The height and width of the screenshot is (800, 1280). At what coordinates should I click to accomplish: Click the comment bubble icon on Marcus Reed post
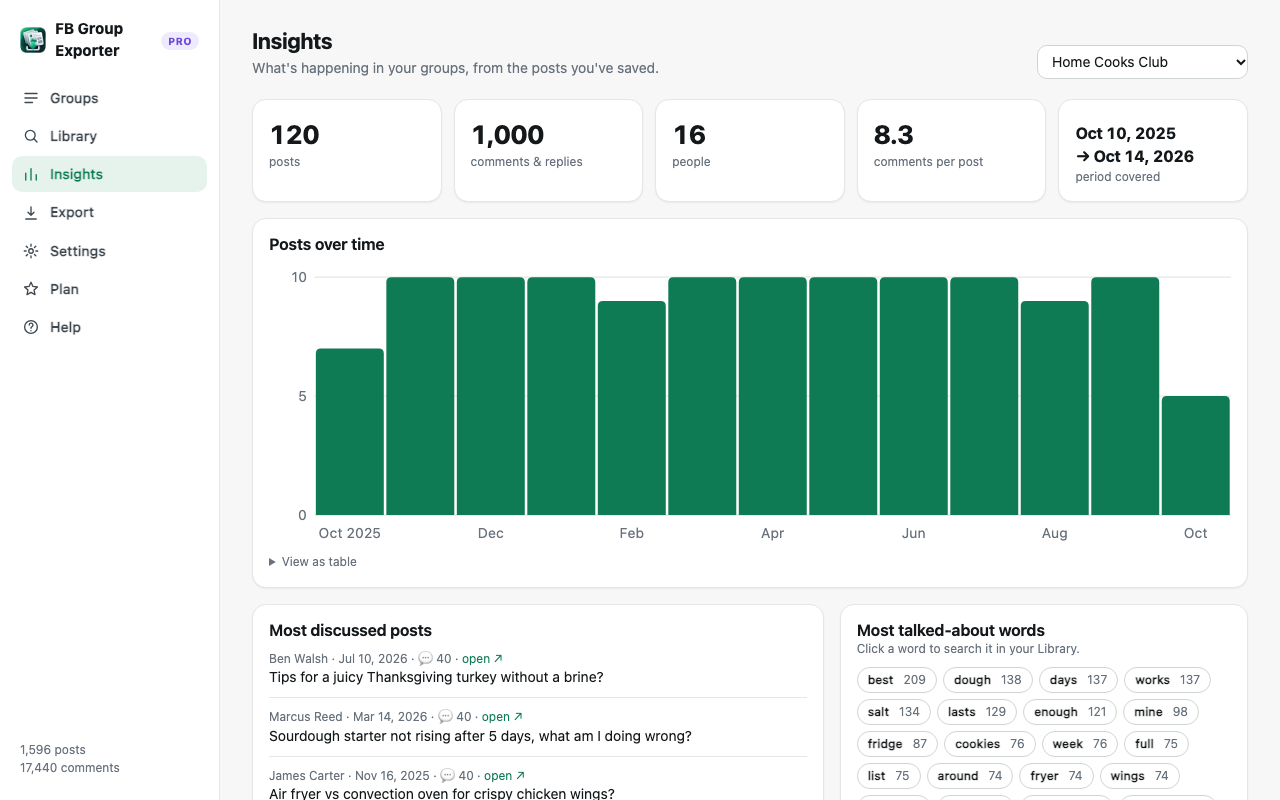pyautogui.click(x=445, y=717)
